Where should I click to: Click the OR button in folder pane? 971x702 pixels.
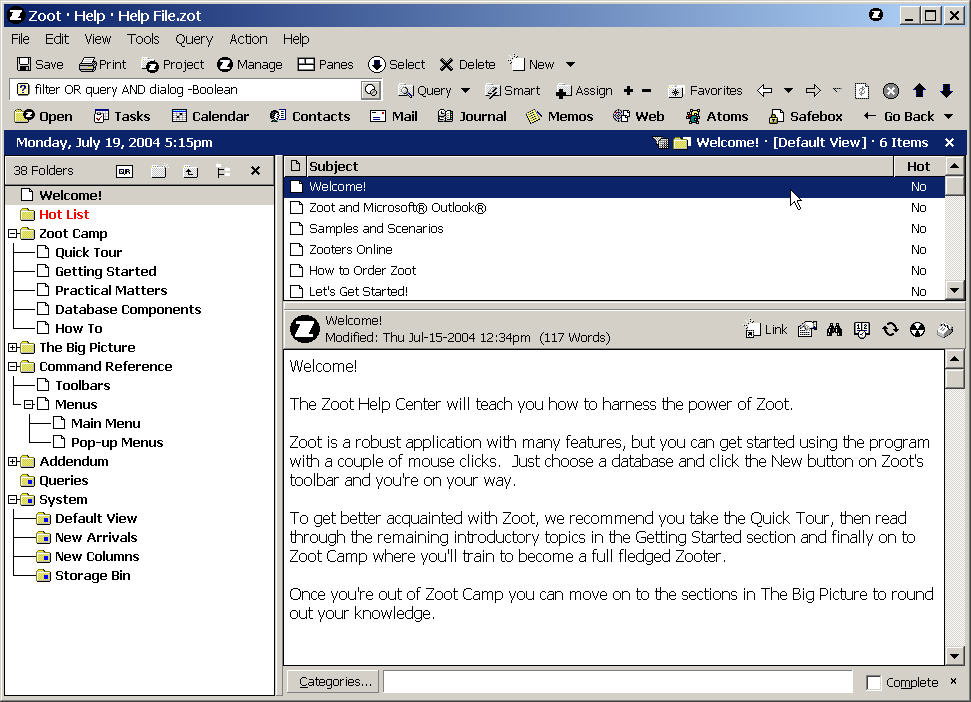click(x=124, y=171)
